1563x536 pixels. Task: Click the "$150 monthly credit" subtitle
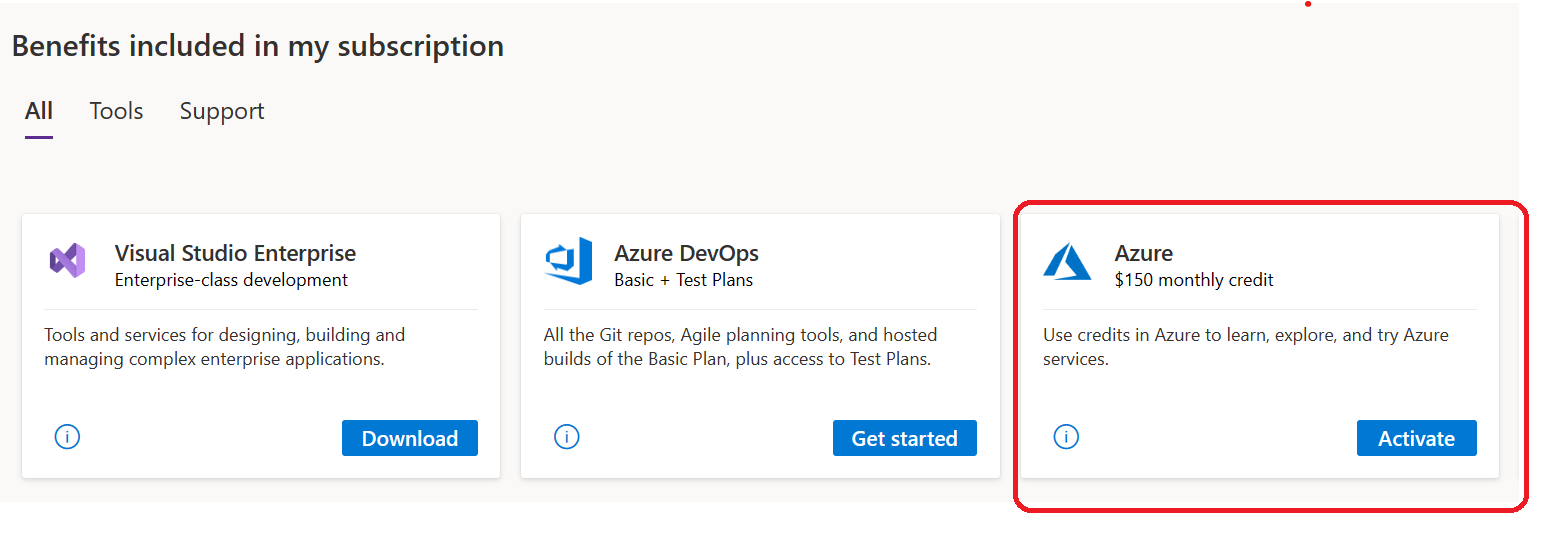[x=1194, y=280]
